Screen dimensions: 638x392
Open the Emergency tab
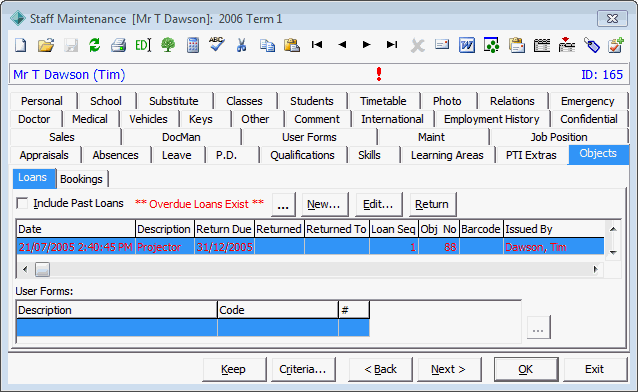(x=588, y=101)
